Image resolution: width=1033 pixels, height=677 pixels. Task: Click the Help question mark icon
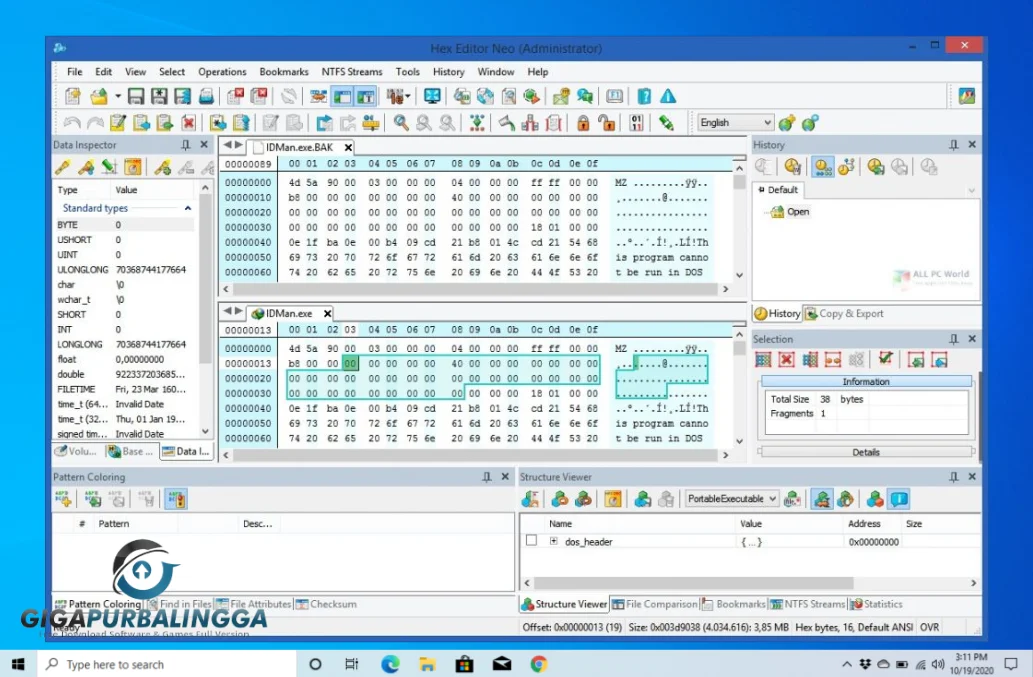click(x=646, y=96)
